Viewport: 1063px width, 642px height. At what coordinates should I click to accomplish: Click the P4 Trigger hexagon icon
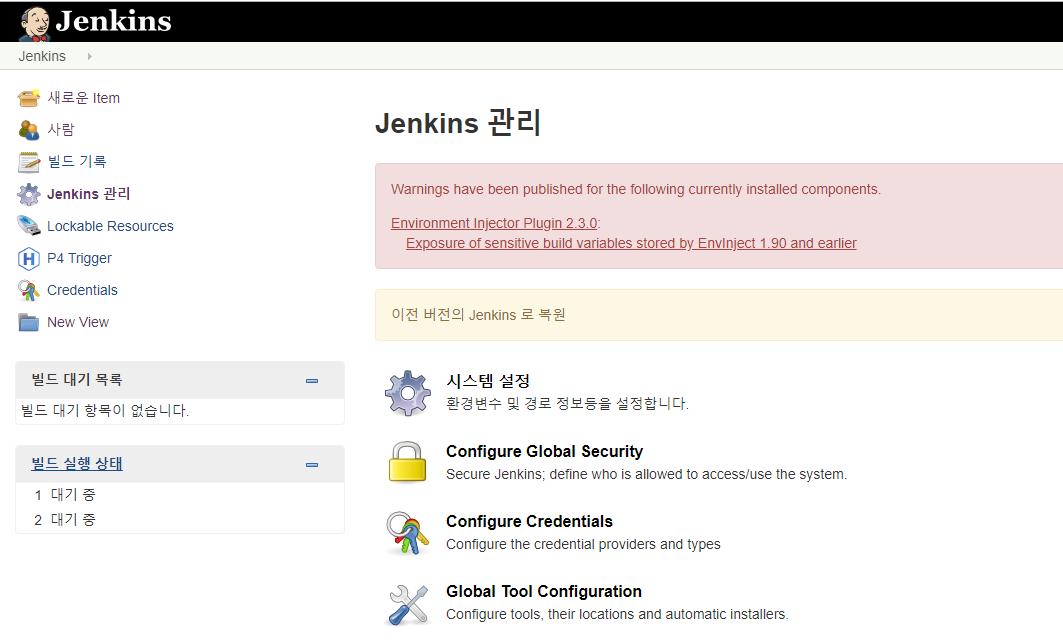tap(28, 258)
